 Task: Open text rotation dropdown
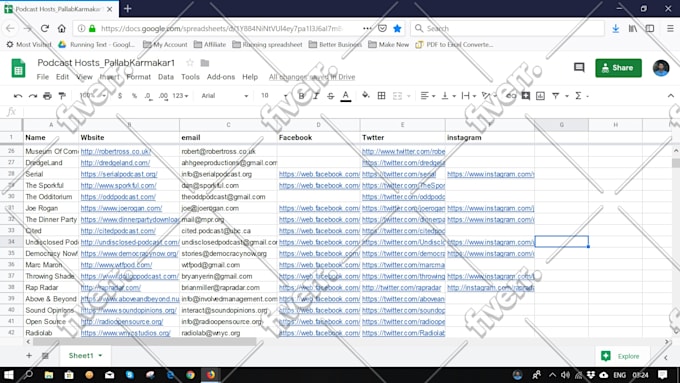489,96
